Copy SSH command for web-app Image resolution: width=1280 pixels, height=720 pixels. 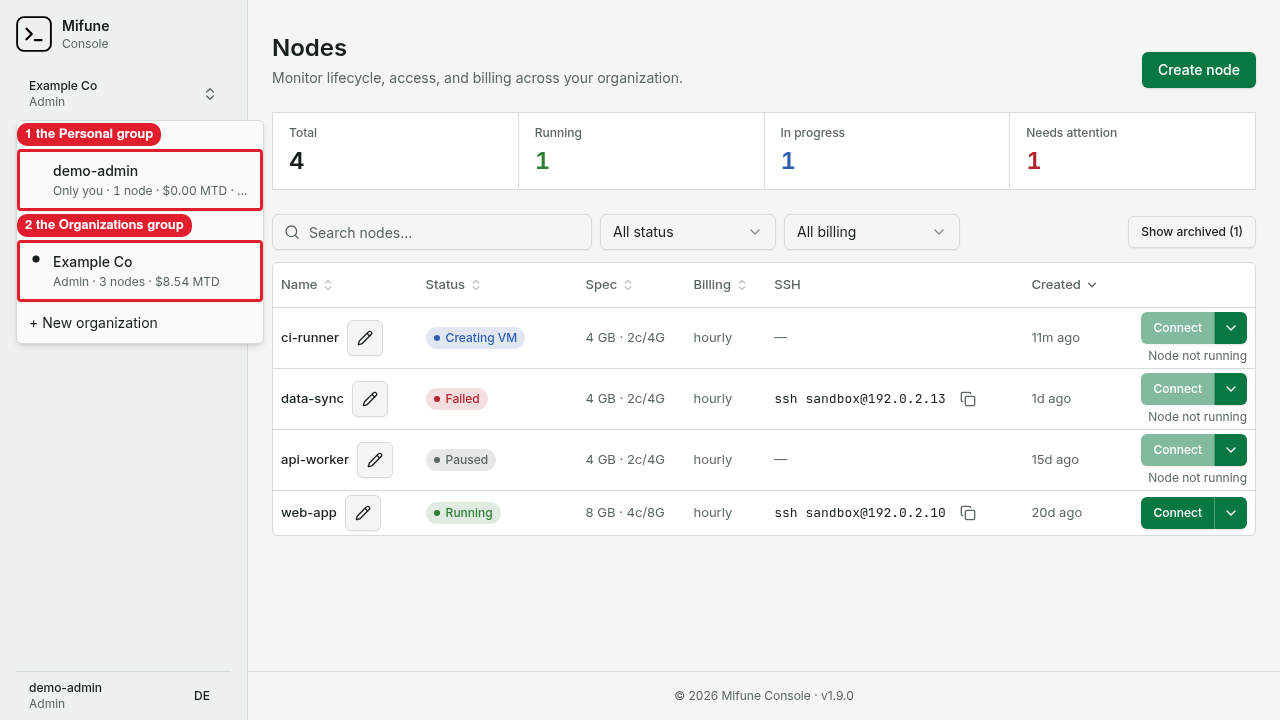pos(968,513)
